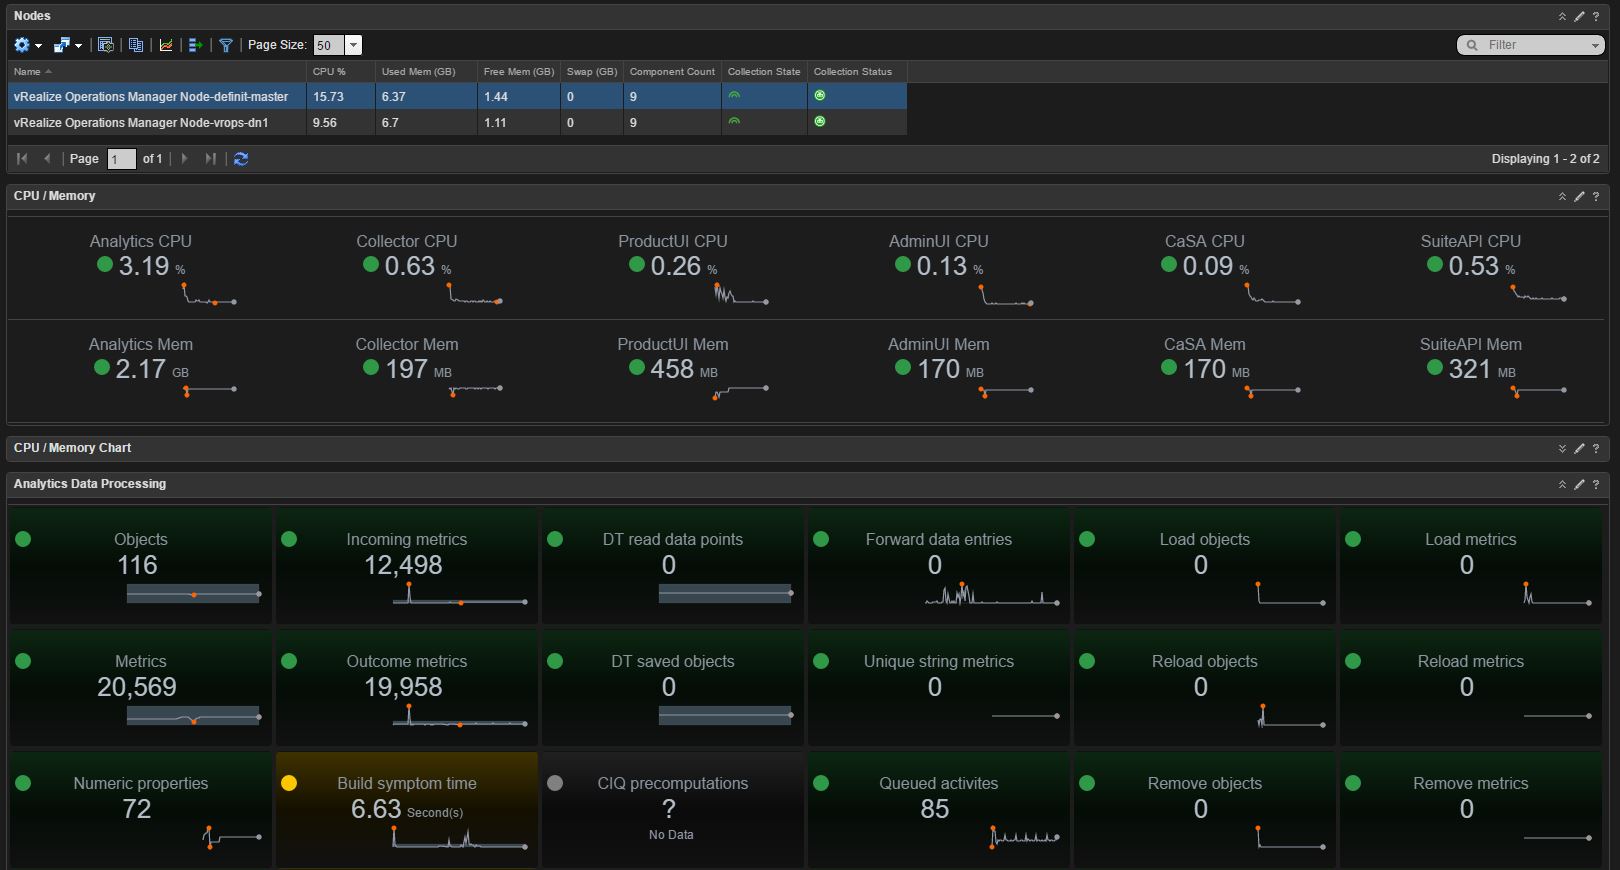
Task: Click the list with green arrow icon
Action: point(195,45)
